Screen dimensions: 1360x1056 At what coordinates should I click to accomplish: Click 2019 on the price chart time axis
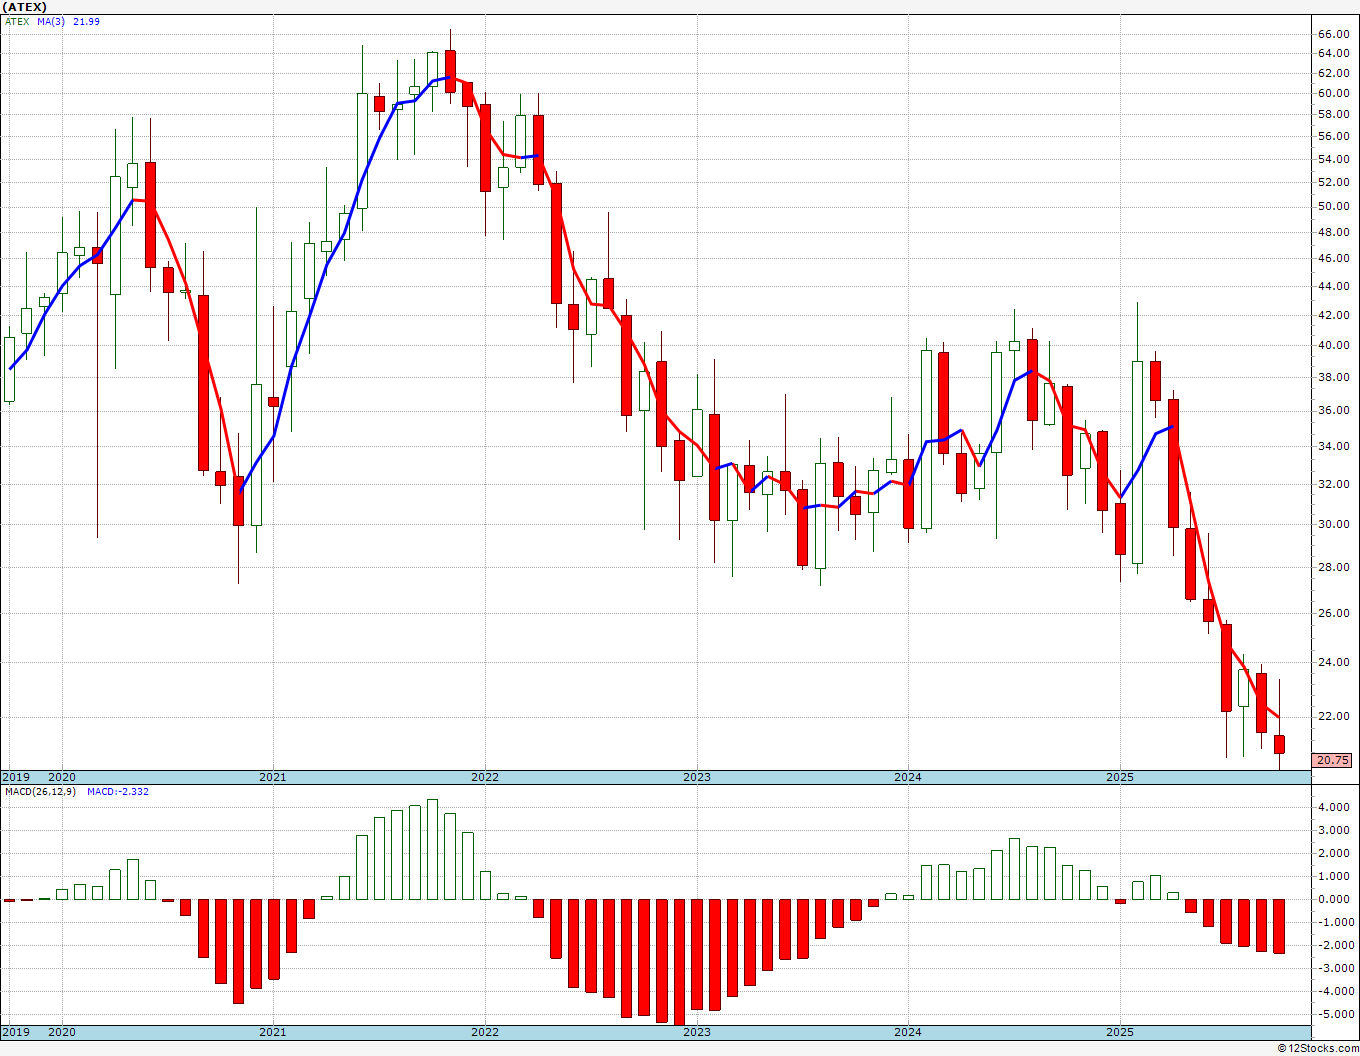(x=15, y=777)
